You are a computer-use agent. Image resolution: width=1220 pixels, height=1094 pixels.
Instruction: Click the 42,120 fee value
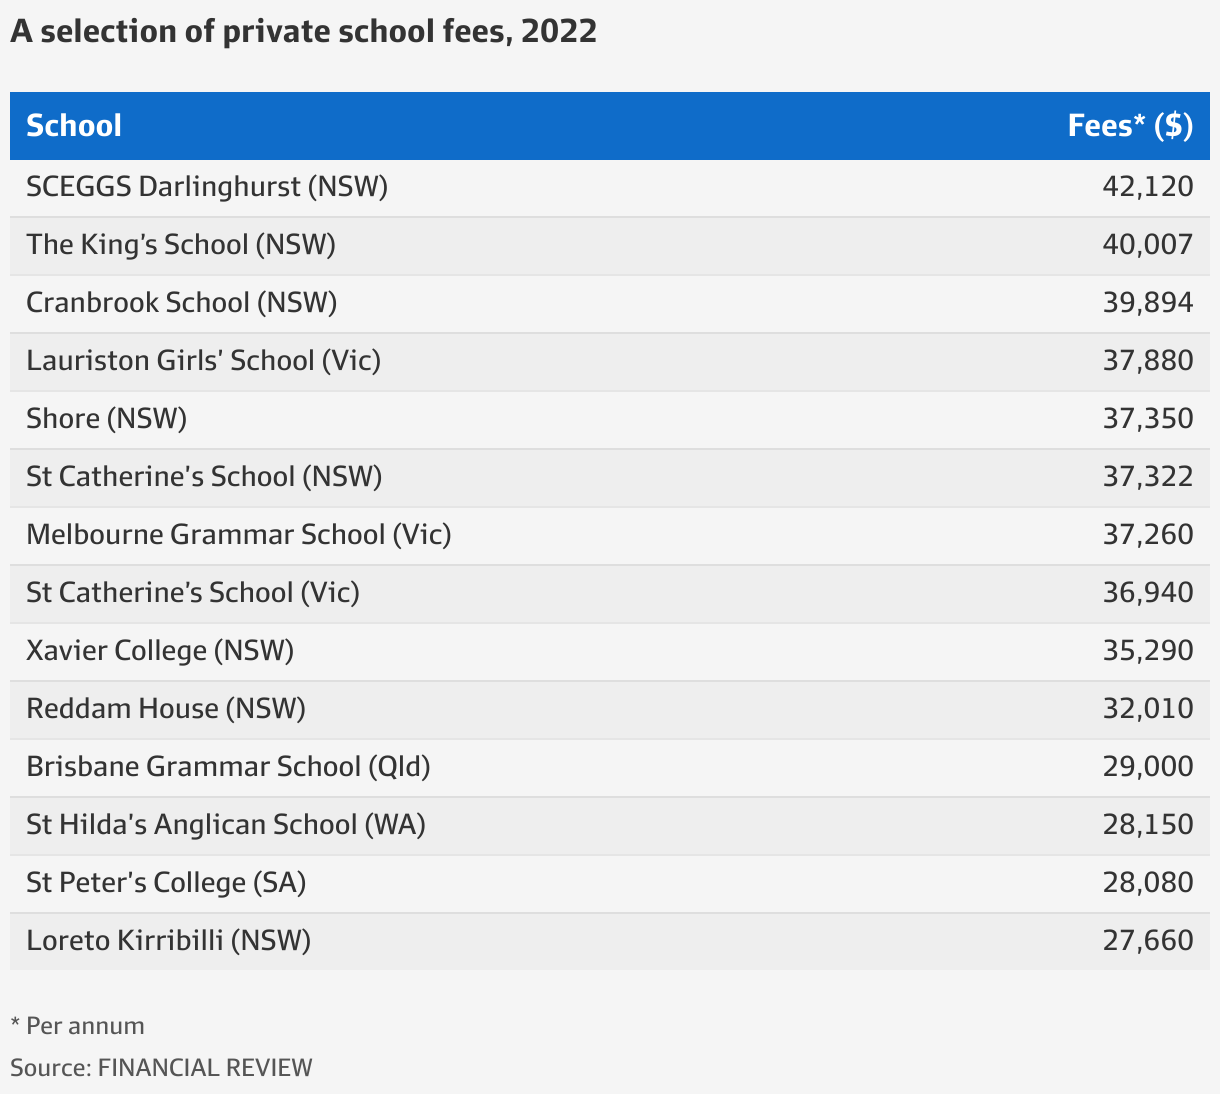pos(1148,187)
